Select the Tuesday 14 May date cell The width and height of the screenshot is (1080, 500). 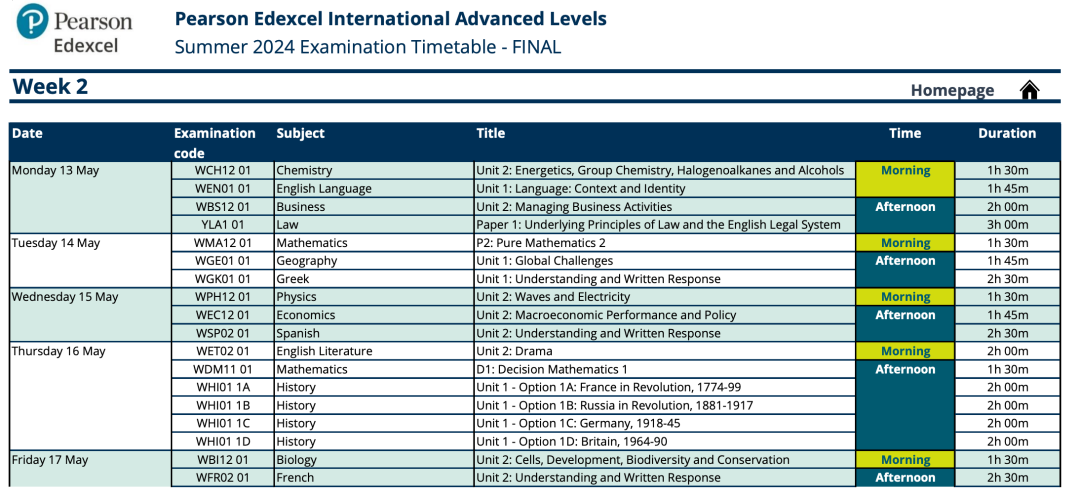90,260
